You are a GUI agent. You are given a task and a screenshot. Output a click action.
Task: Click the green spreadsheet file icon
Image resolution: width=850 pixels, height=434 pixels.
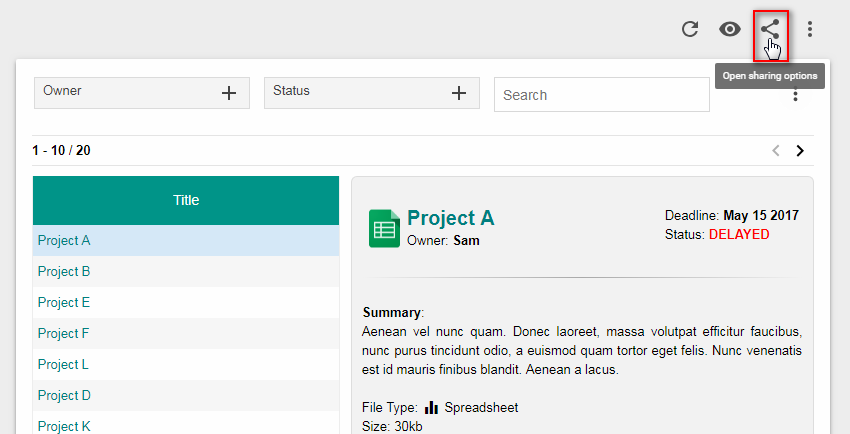pyautogui.click(x=384, y=229)
